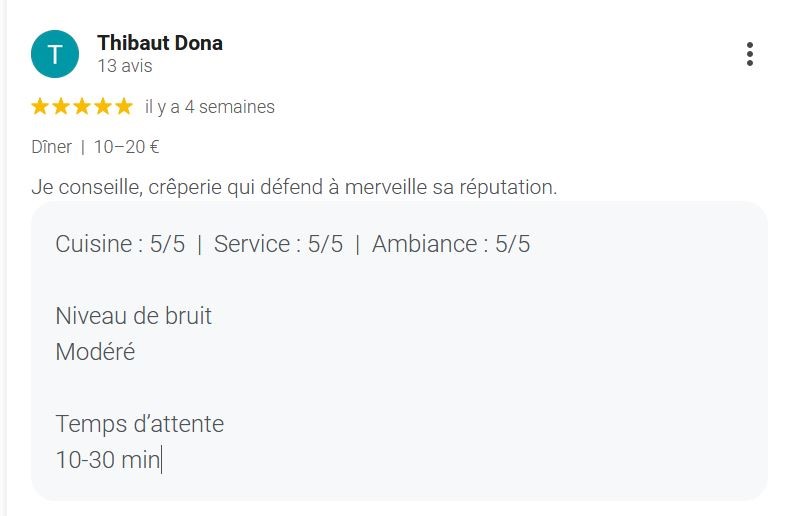Click the second yellow rating star

click(x=61, y=106)
